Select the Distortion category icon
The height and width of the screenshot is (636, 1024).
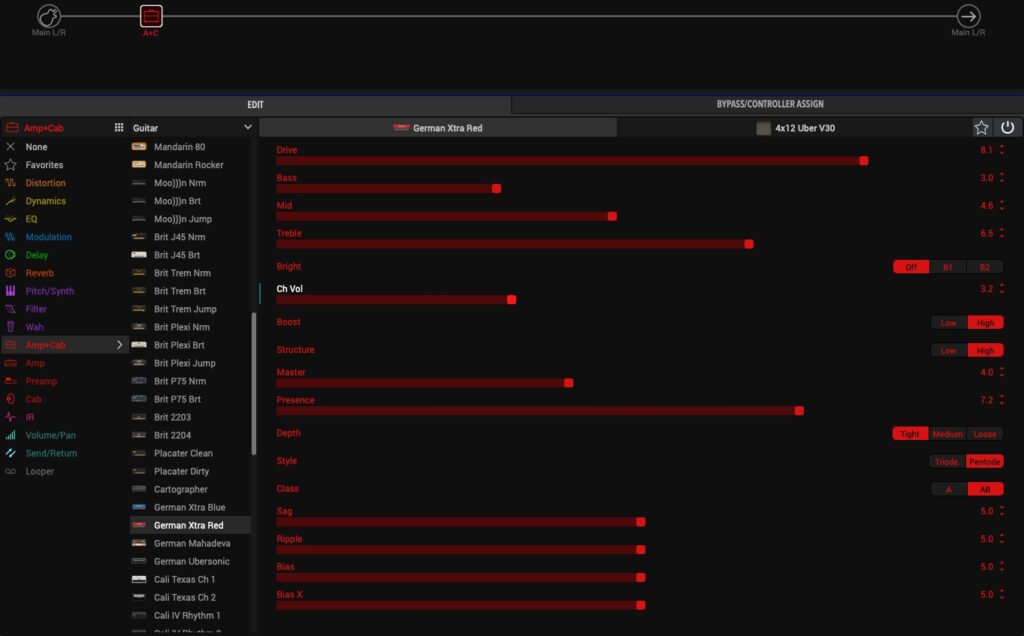click(x=11, y=183)
